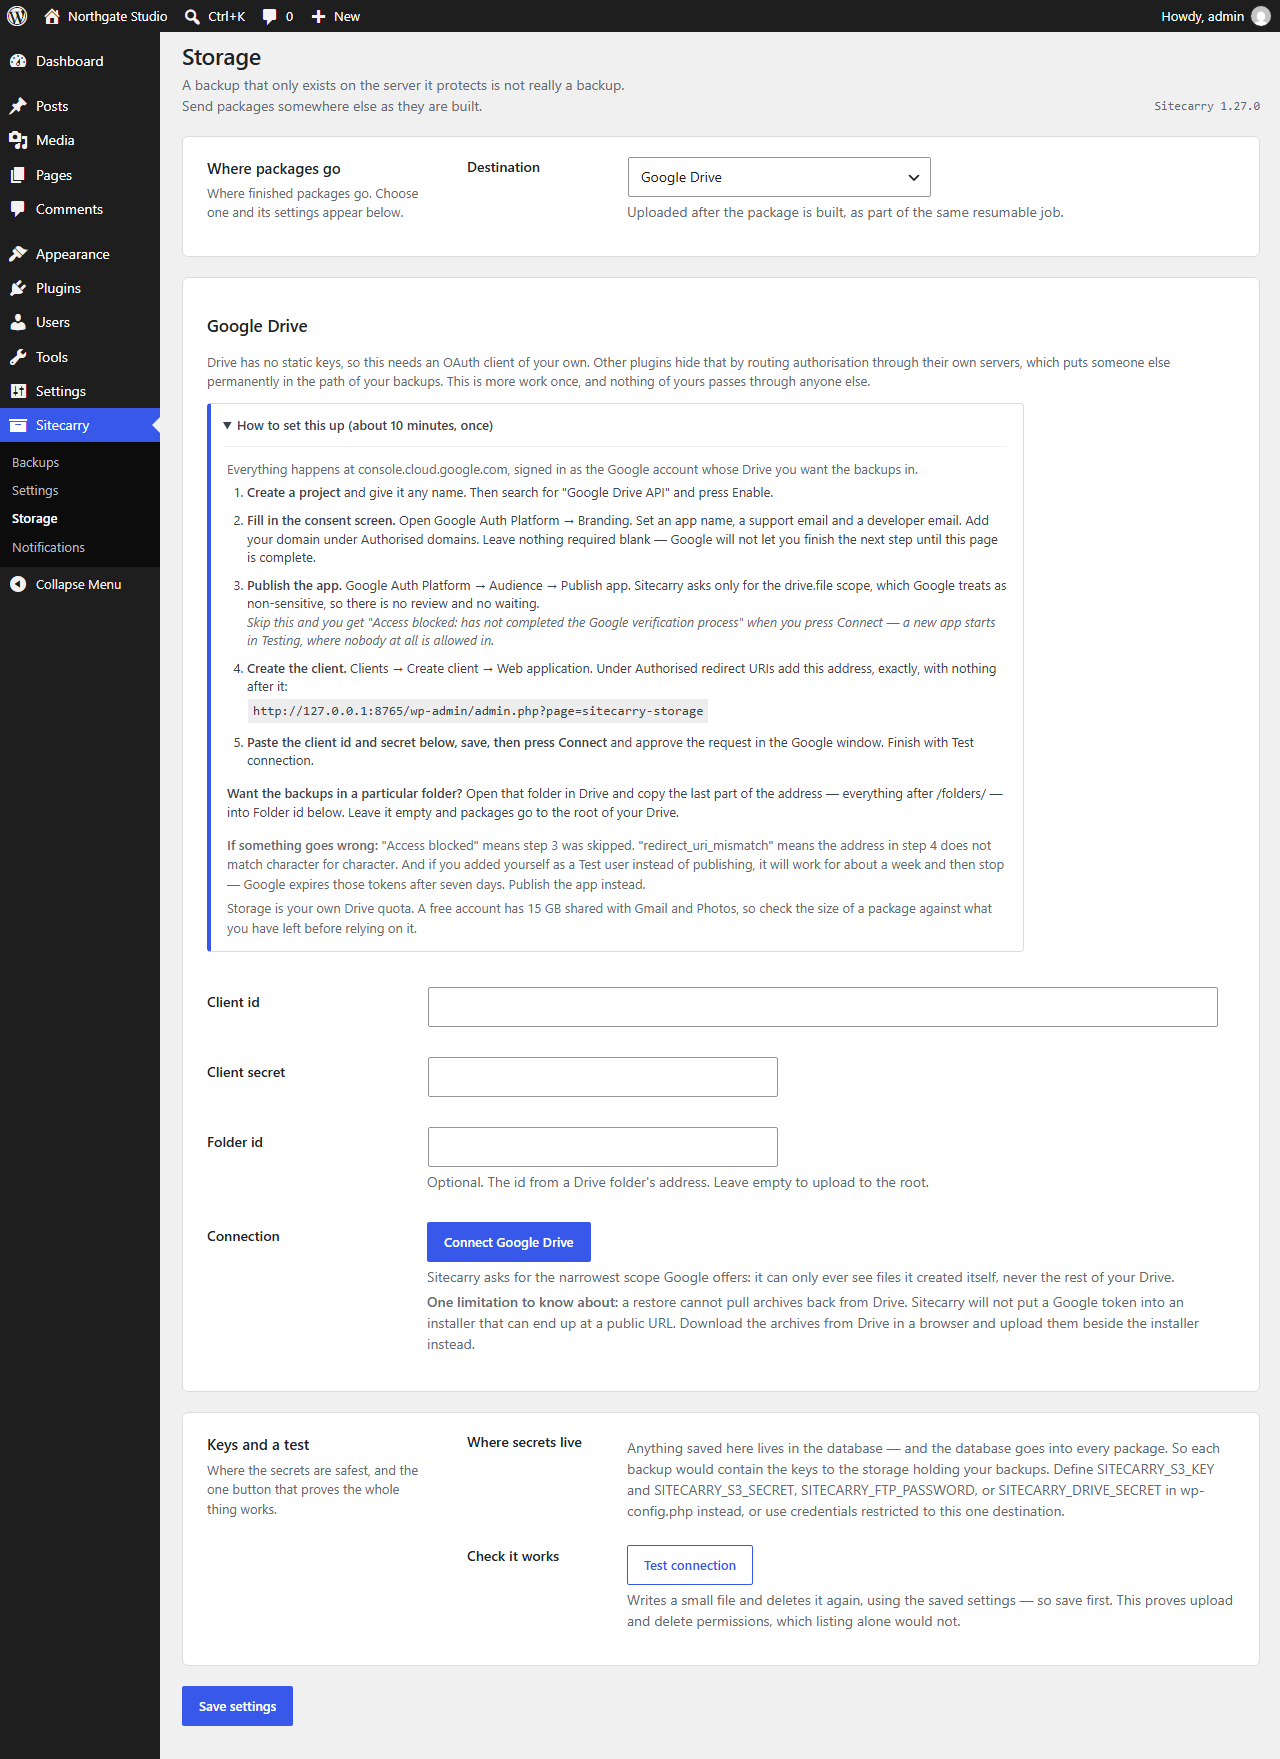1280x1759 pixels.
Task: Open the comments bubble icon in admin bar
Action: [x=269, y=16]
